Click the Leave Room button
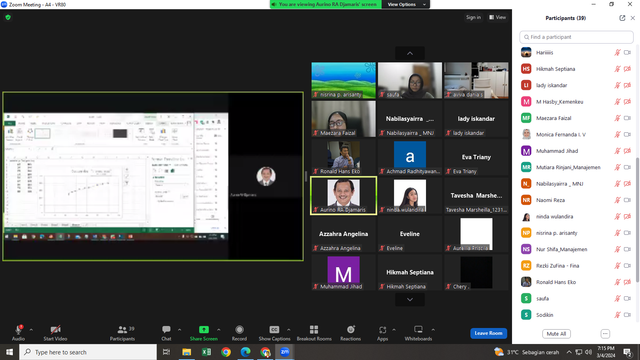This screenshot has width=640, height=360. [488, 333]
